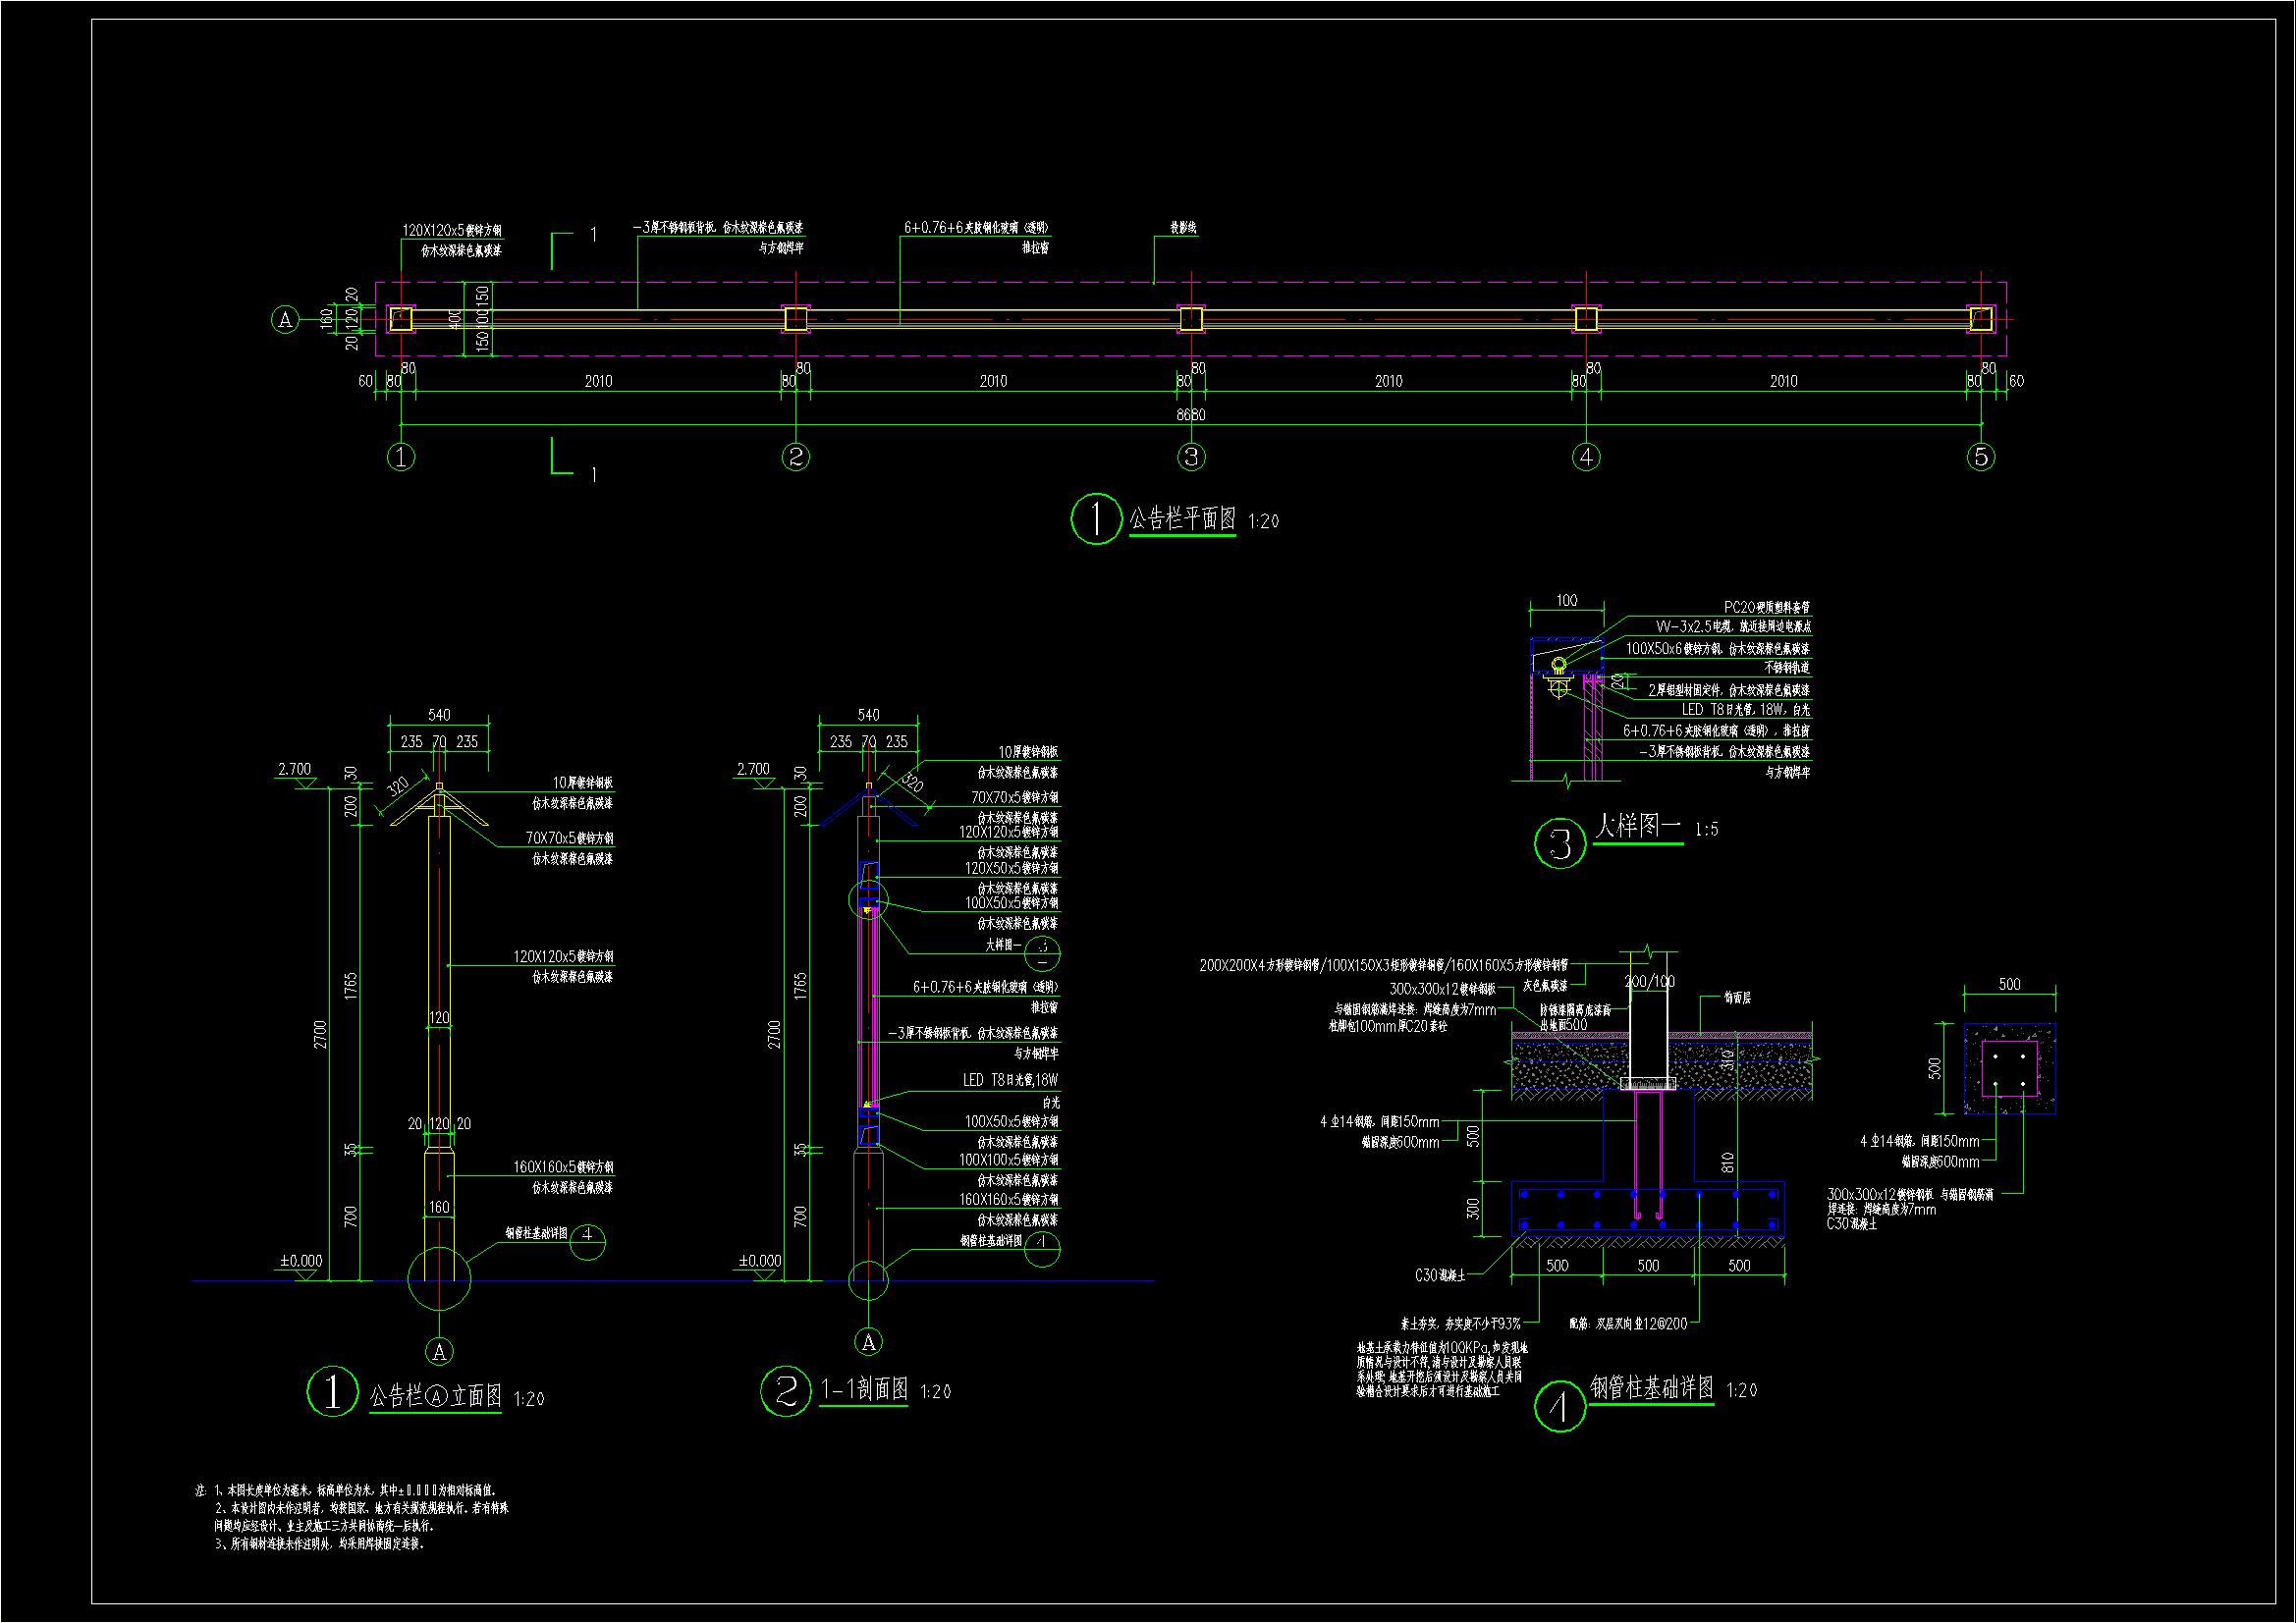Select the 120X120x5镀锌方钢 label above the plan
This screenshot has height=1623, width=2296.
click(452, 230)
